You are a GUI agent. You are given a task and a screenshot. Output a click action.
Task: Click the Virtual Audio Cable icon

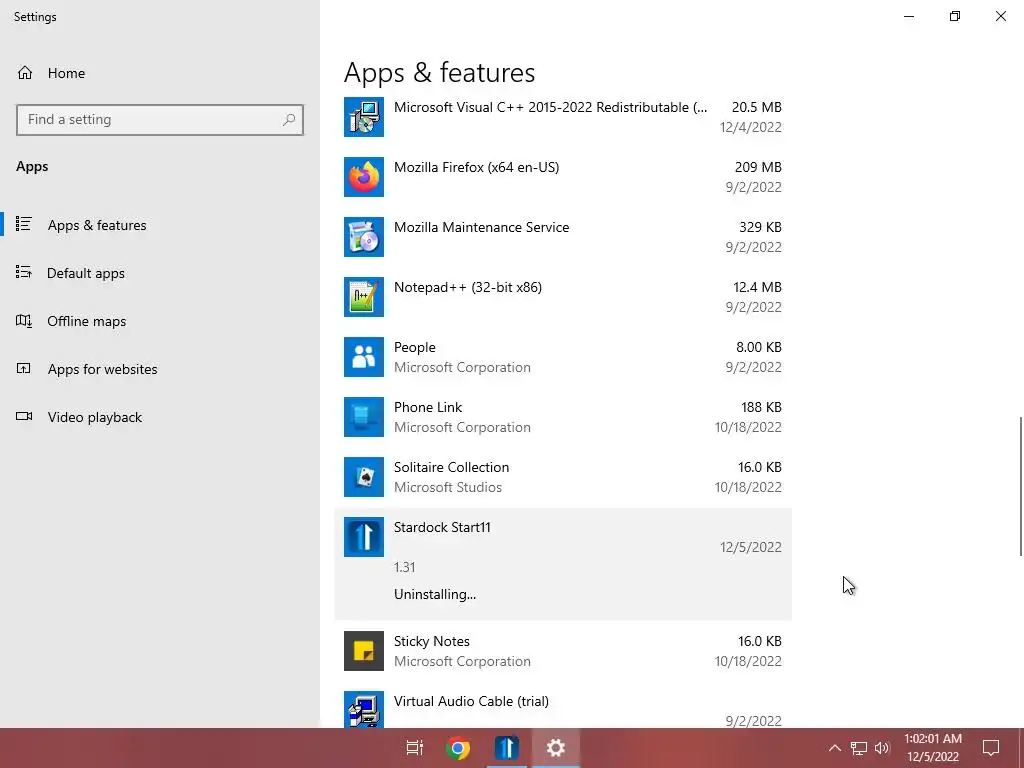[364, 709]
